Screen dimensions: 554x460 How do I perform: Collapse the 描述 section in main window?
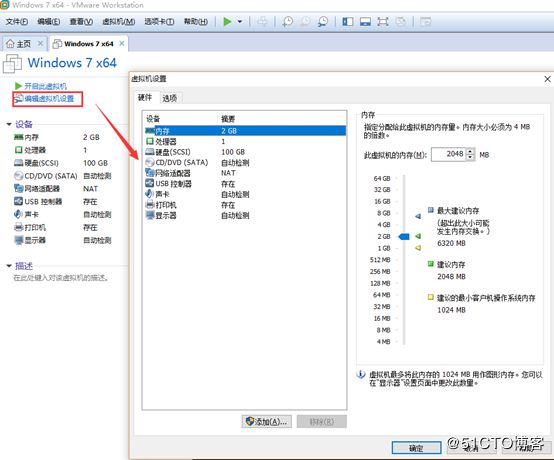[9, 266]
